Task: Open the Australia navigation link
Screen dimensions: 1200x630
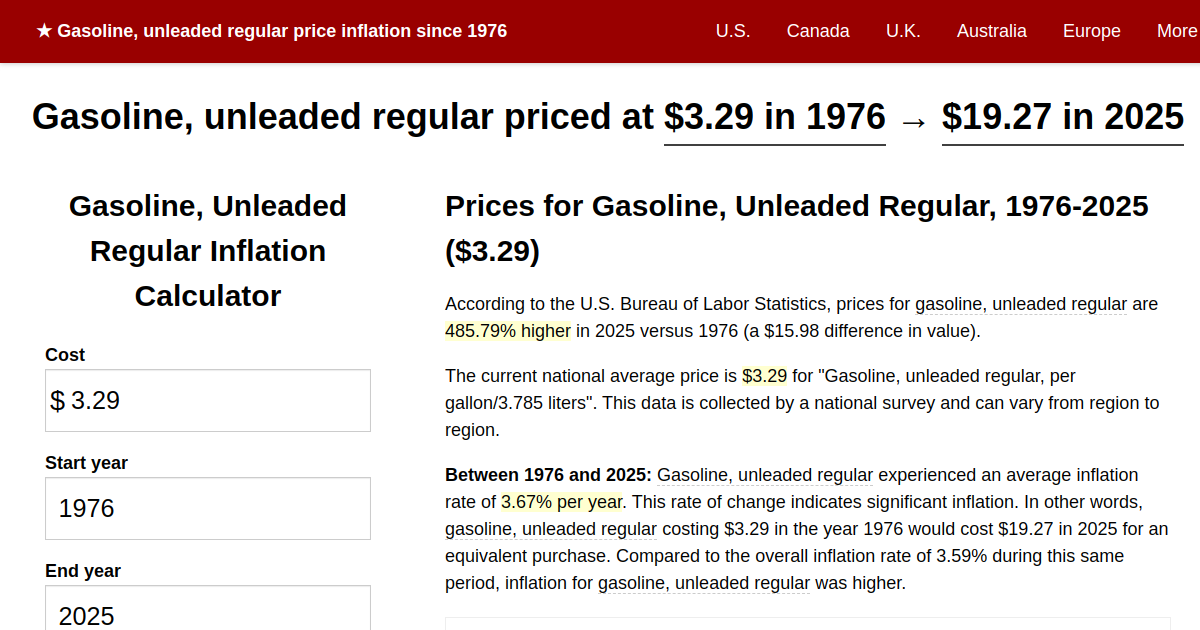Action: (x=992, y=31)
